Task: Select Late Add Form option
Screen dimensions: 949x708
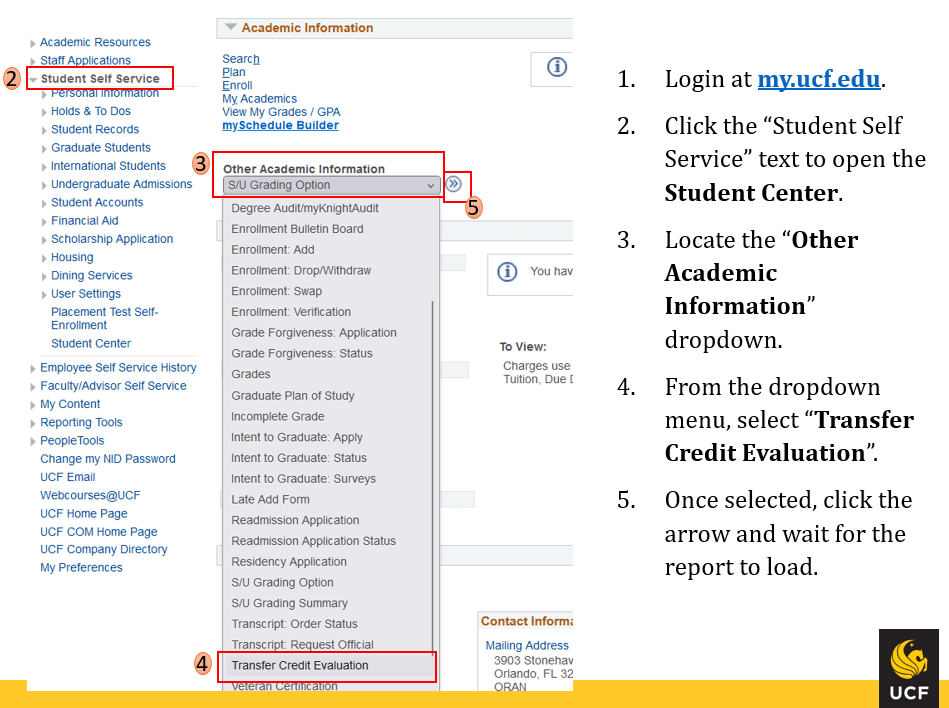Action: point(327,499)
